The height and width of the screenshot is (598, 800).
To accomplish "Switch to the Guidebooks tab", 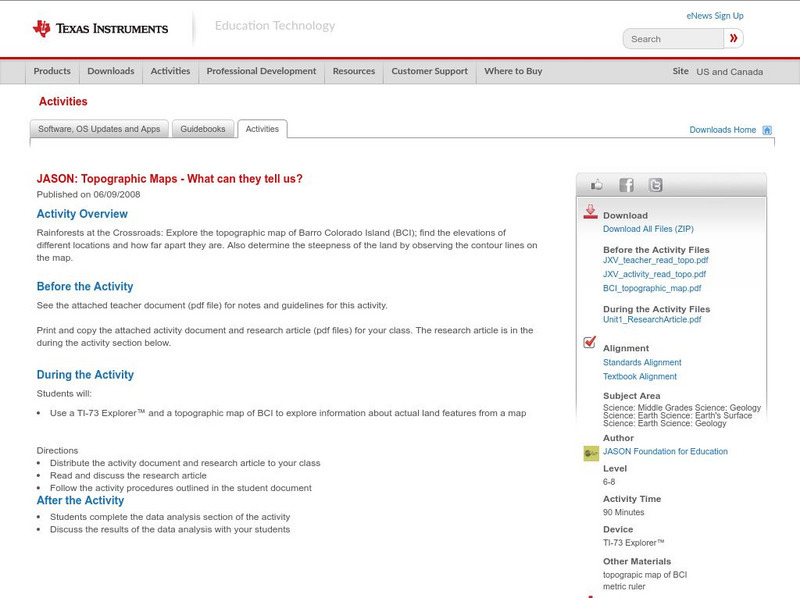I will coord(203,129).
